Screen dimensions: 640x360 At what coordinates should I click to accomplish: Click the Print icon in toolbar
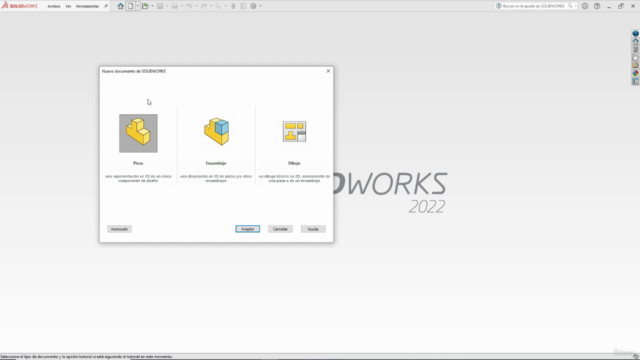click(x=175, y=6)
